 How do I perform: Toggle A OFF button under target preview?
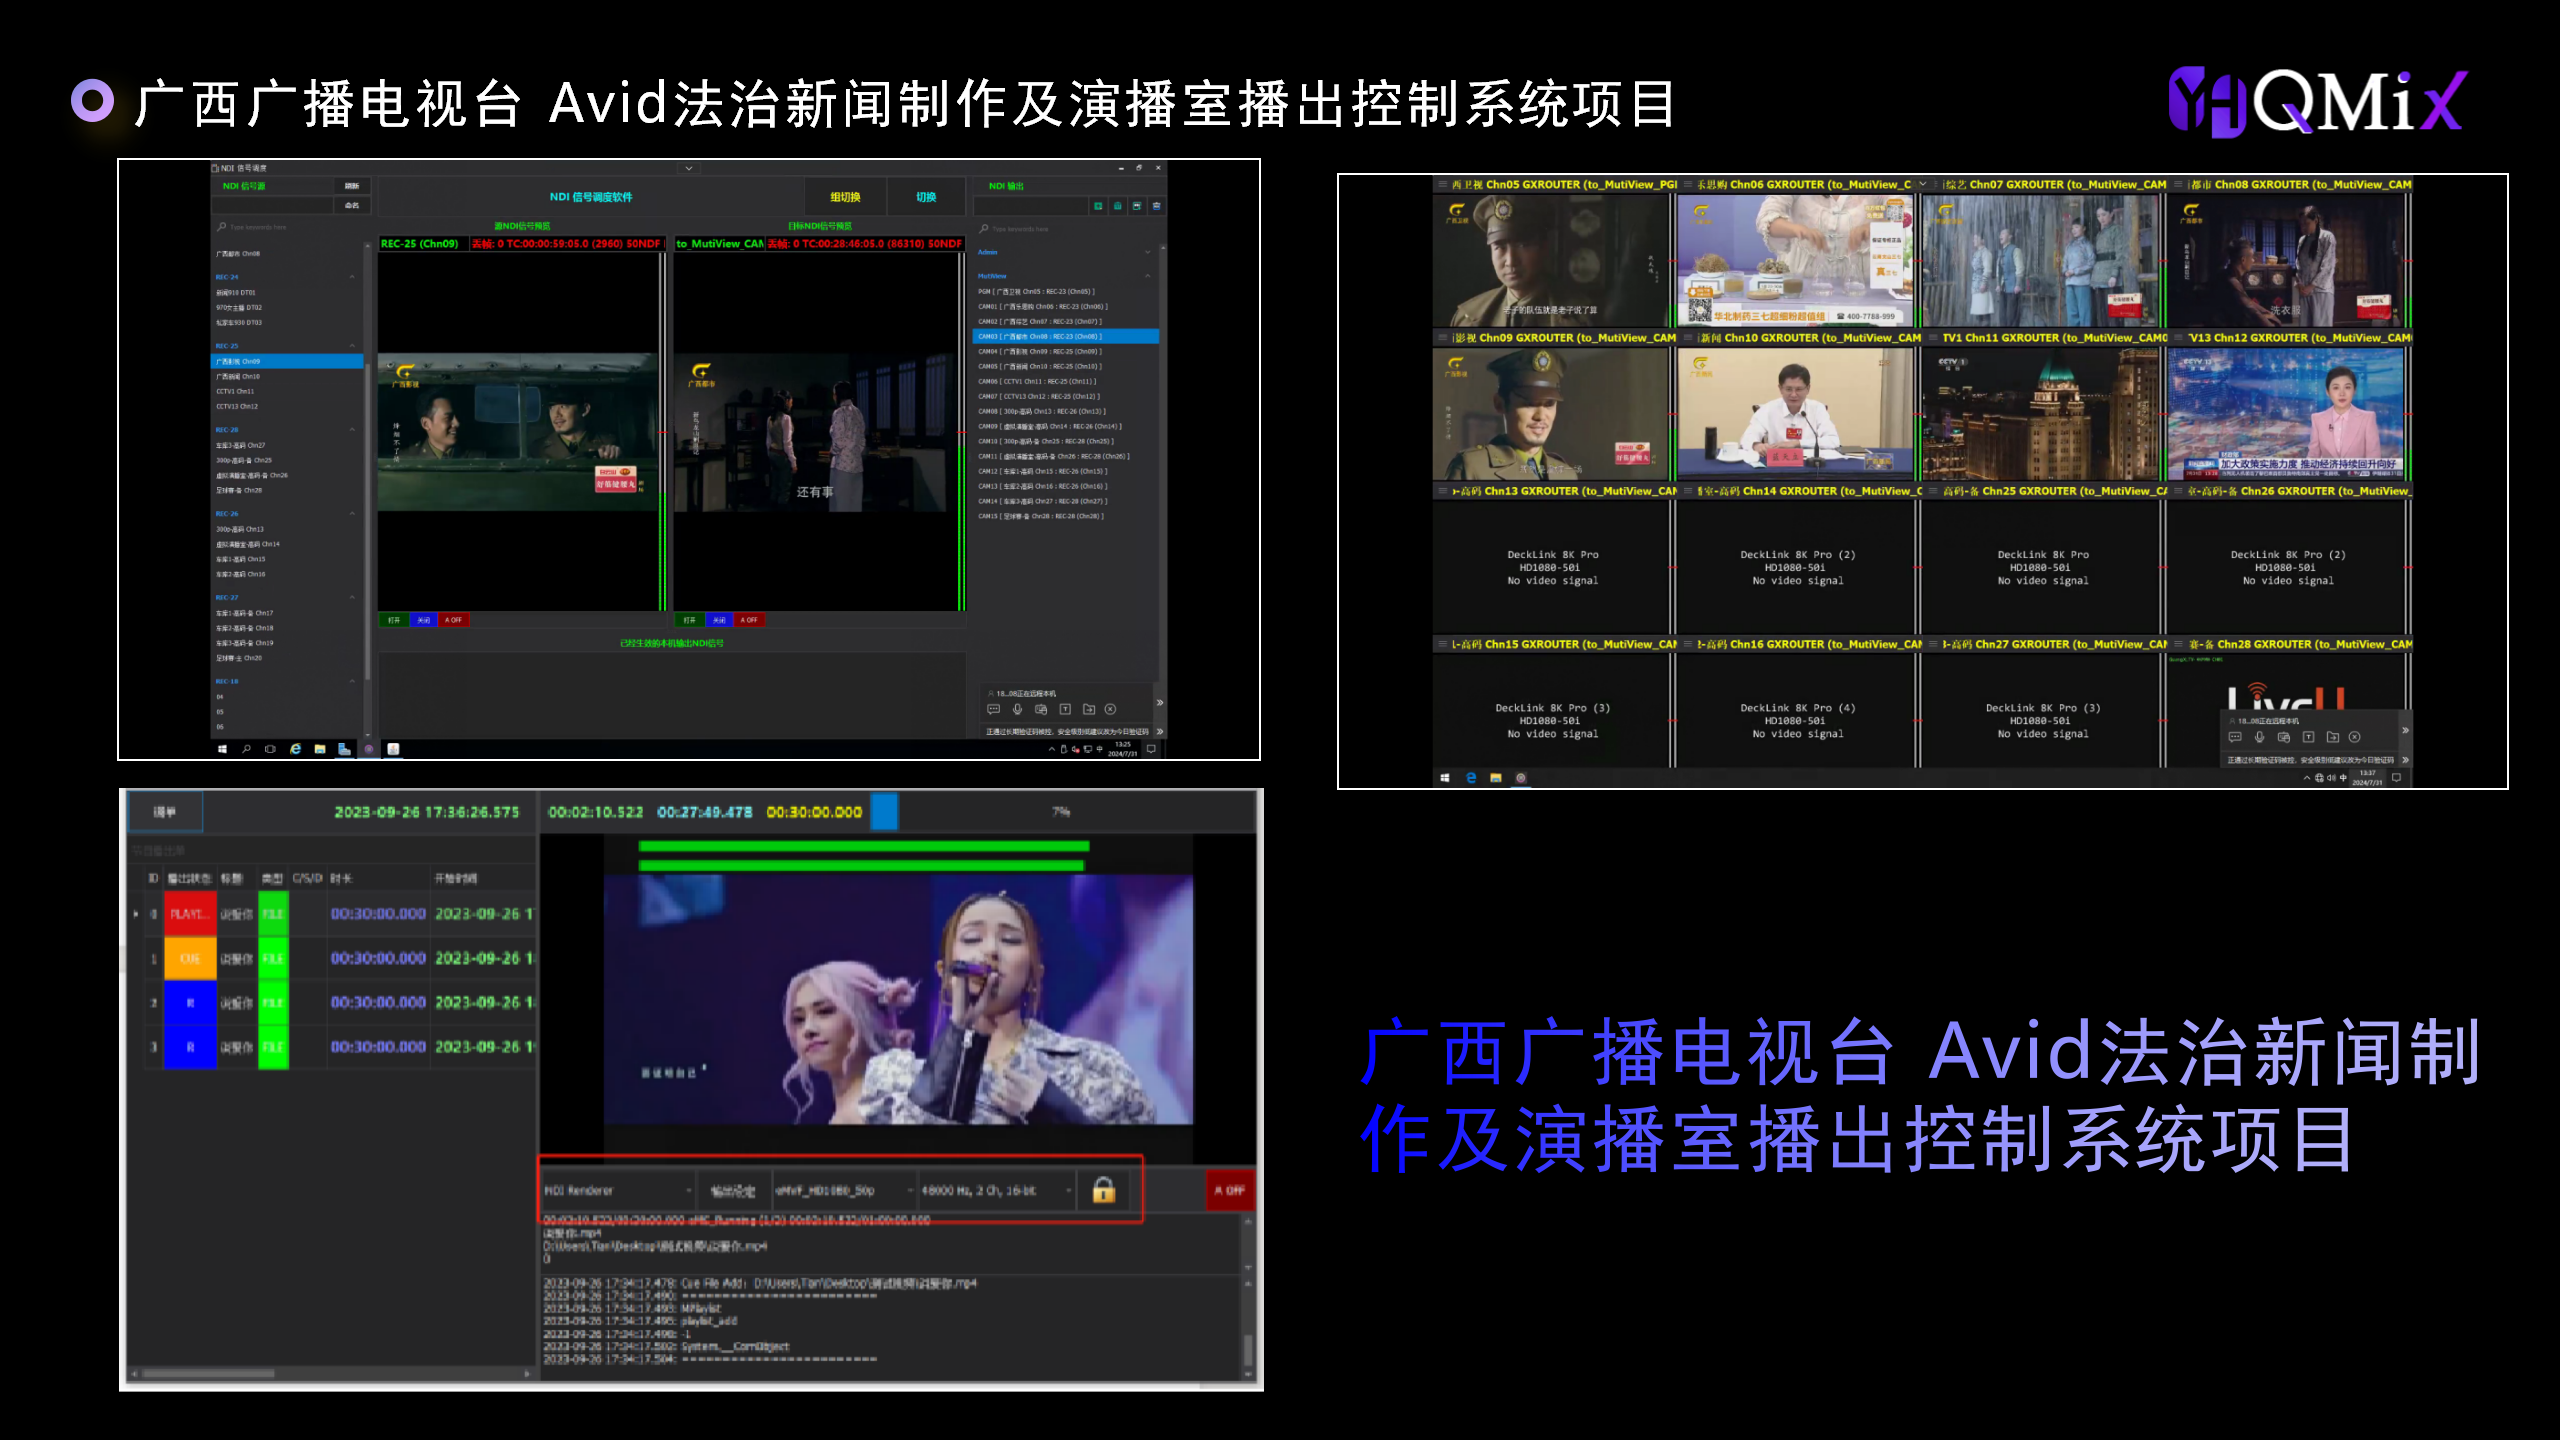[x=749, y=620]
